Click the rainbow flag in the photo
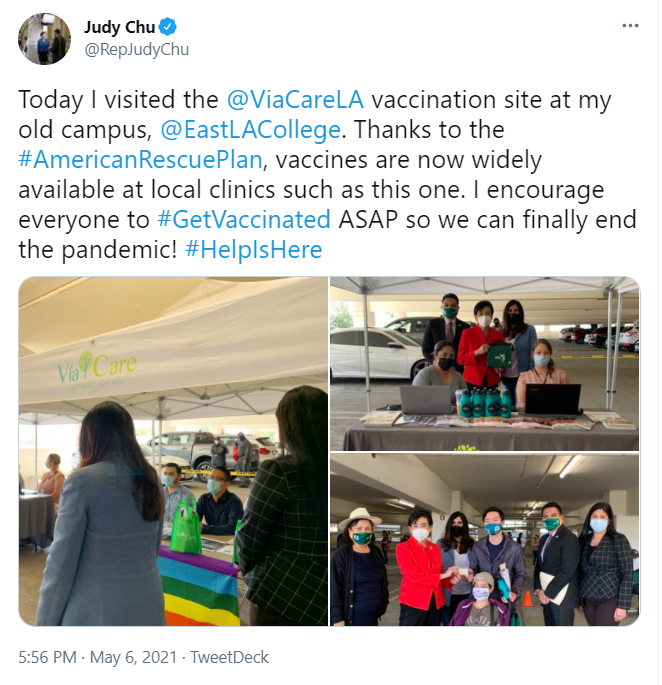This screenshot has height=685, width=662. click(199, 586)
